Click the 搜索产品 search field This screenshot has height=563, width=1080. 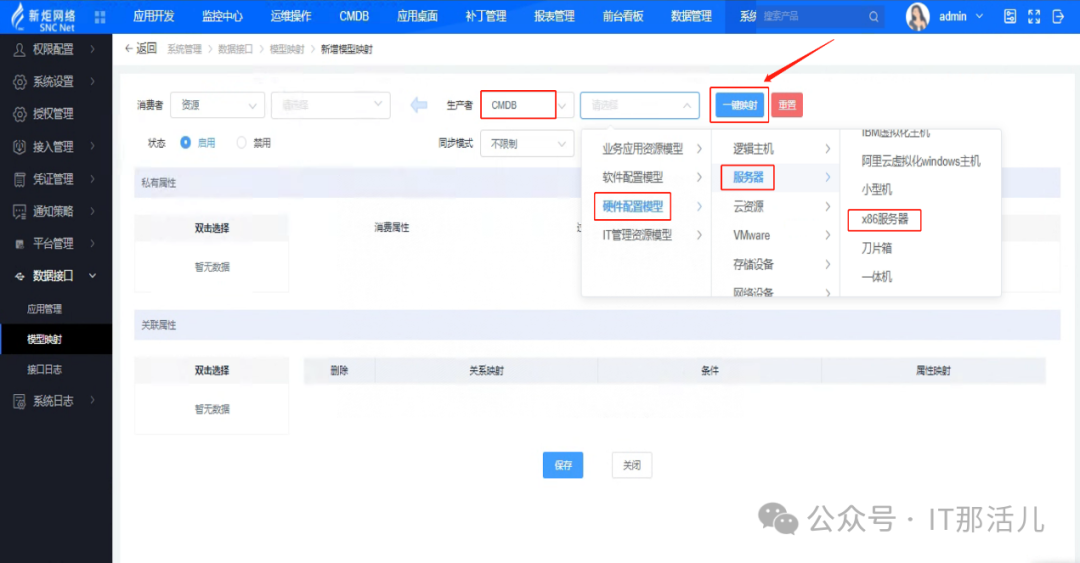(813, 17)
